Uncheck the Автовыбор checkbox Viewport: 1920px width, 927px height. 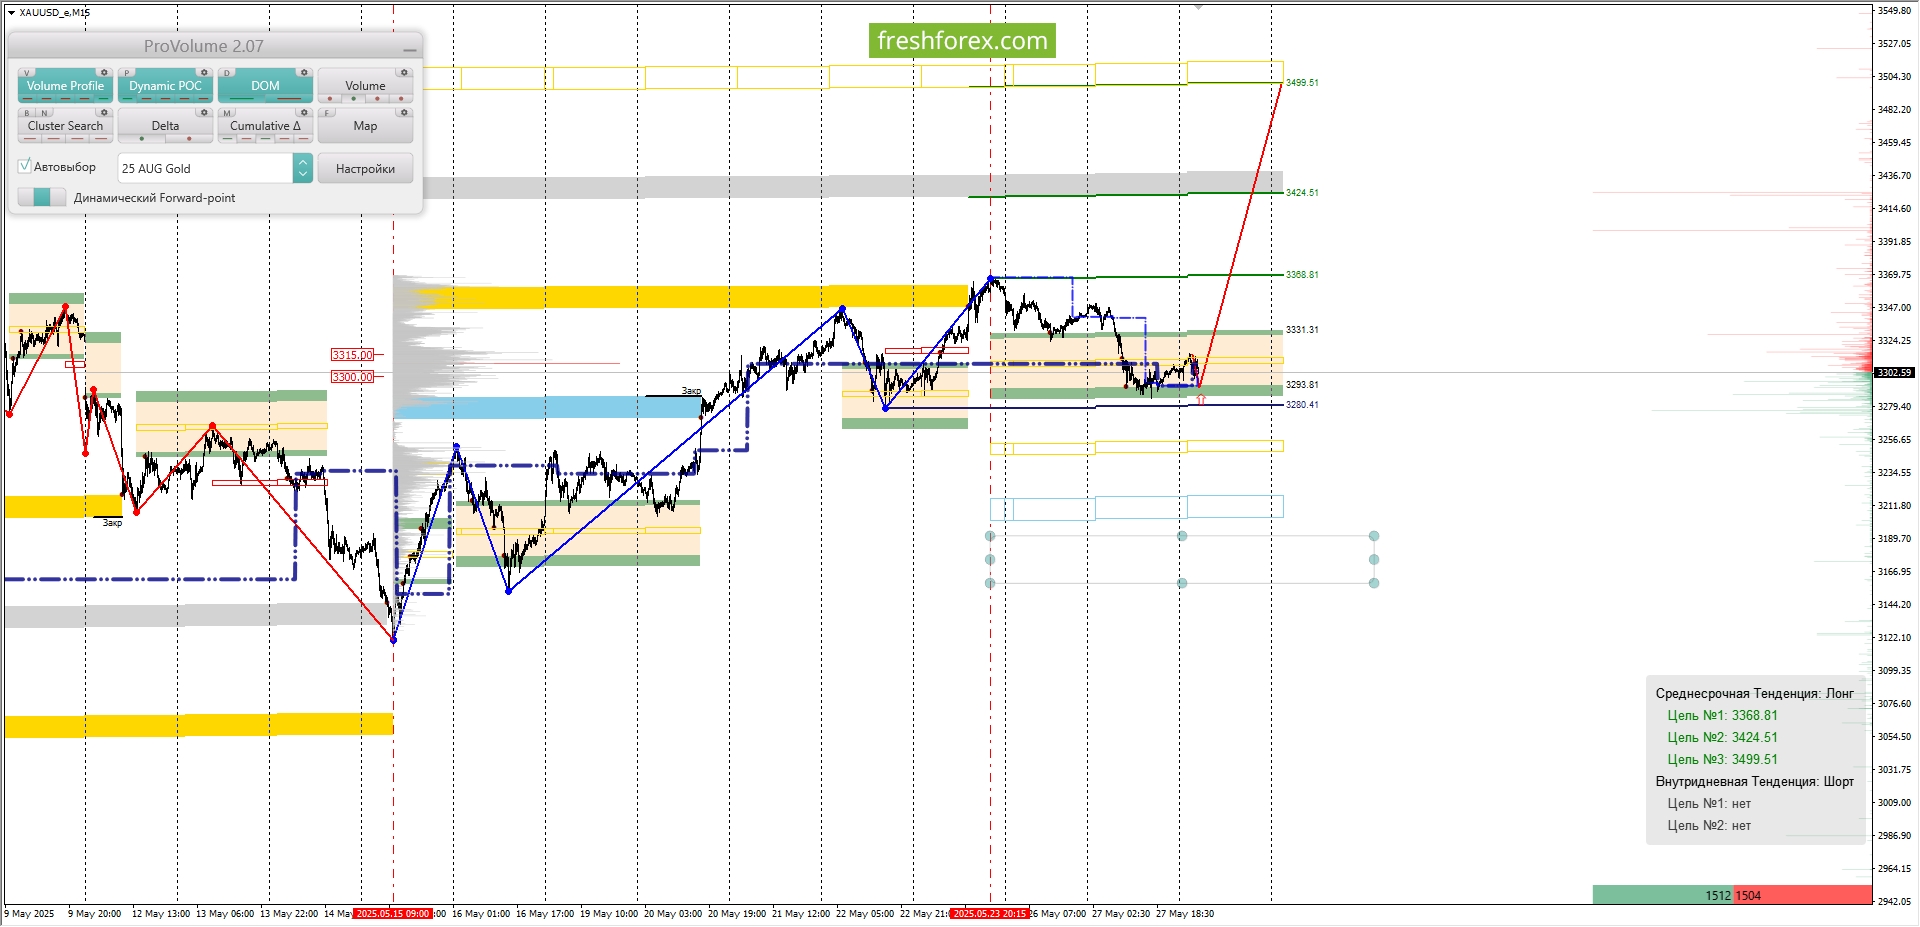(x=24, y=166)
